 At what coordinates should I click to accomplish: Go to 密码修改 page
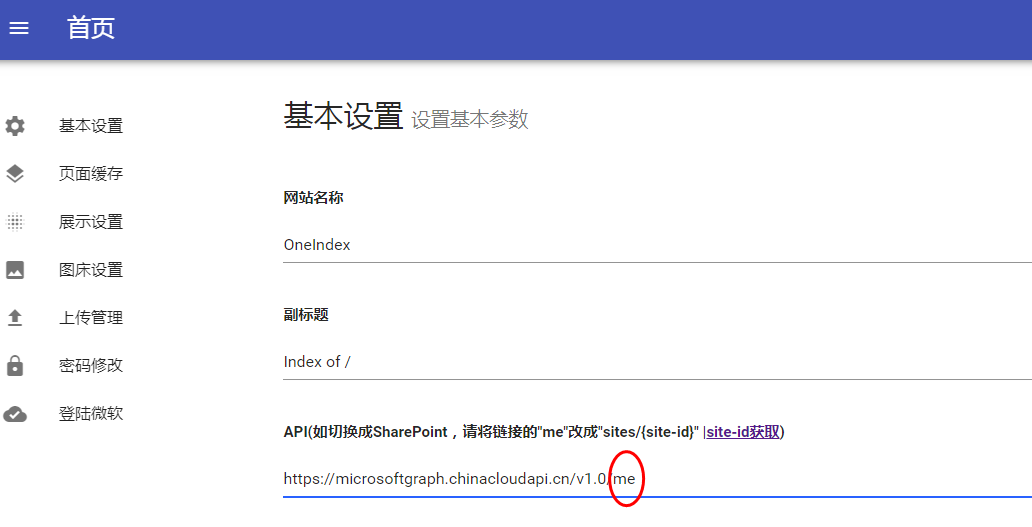(x=91, y=366)
